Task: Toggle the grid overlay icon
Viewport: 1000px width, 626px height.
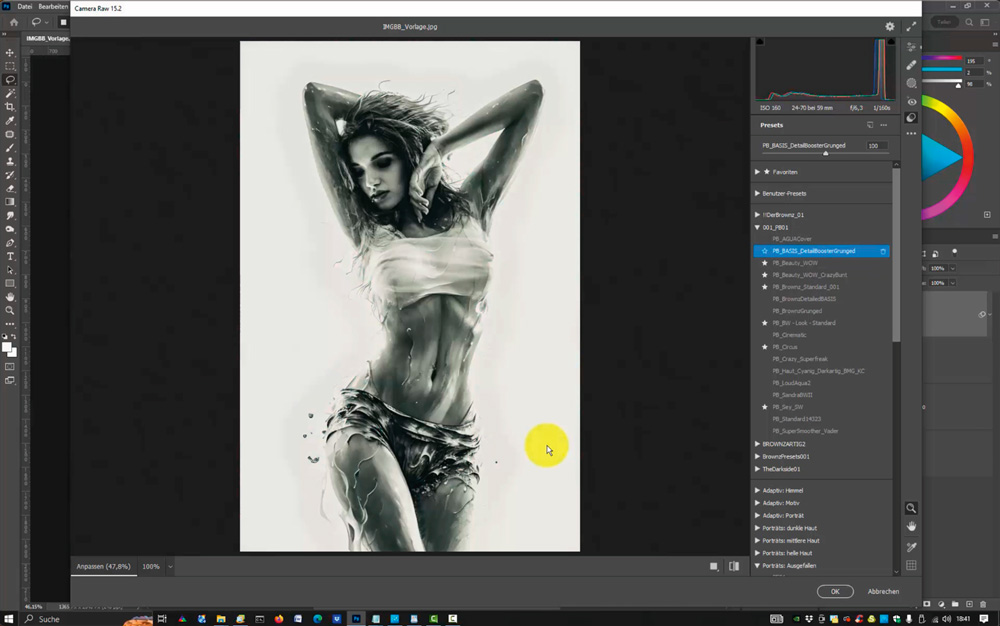Action: click(x=911, y=566)
